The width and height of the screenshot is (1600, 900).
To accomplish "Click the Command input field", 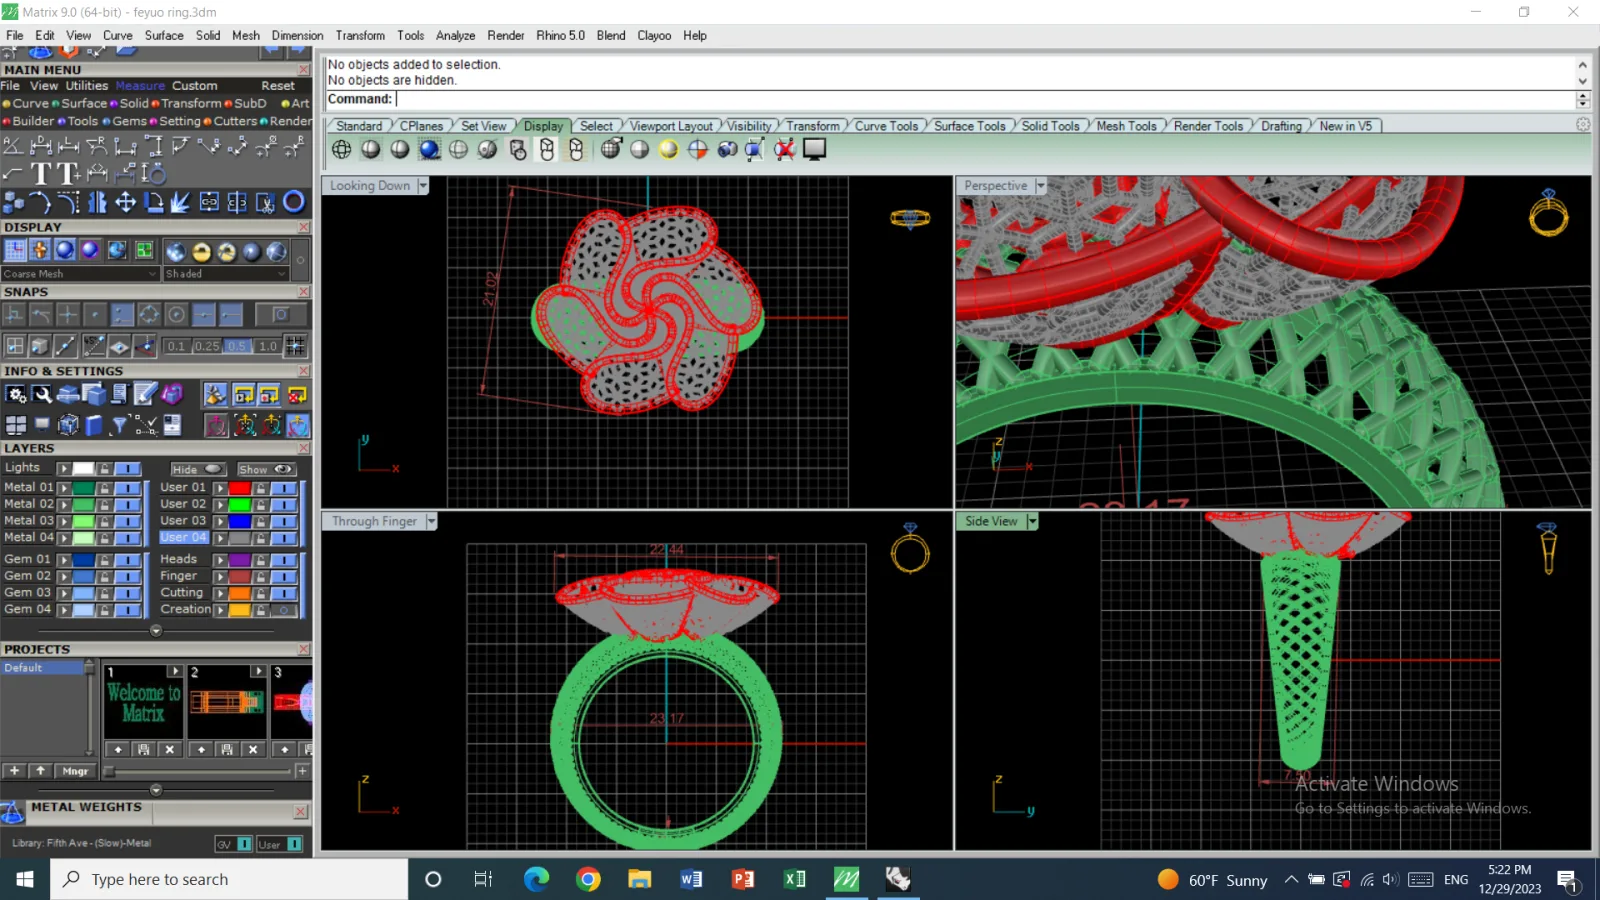I will pos(985,99).
